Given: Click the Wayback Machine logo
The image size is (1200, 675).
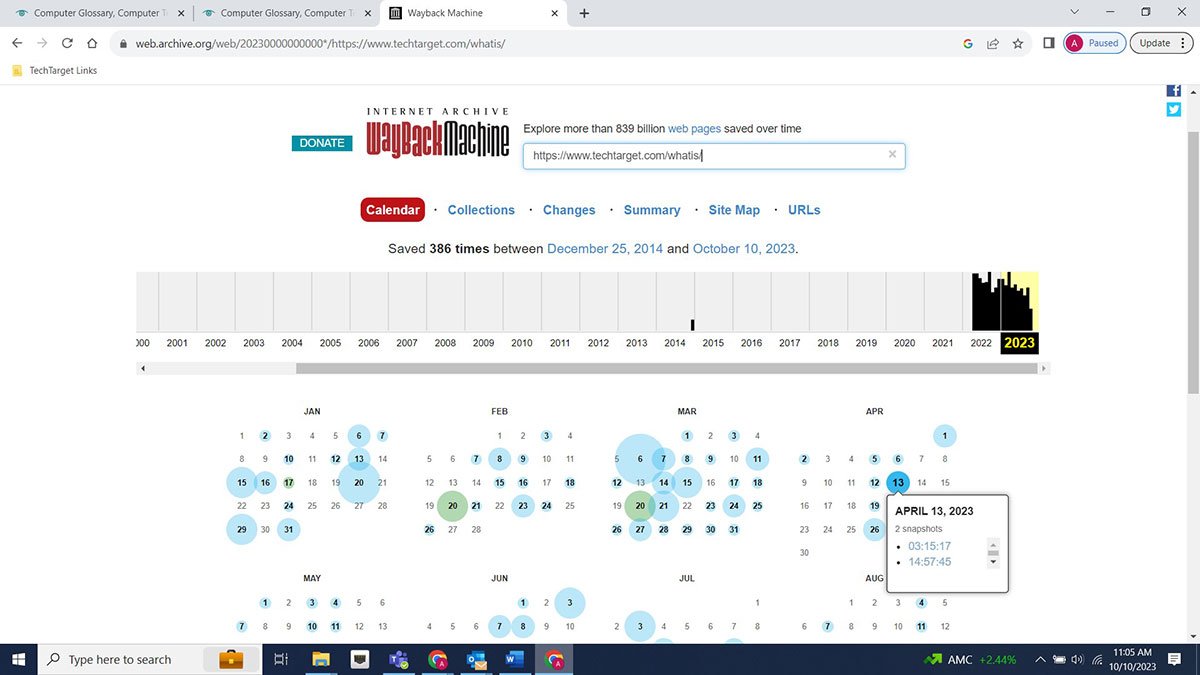Looking at the screenshot, I should (438, 135).
